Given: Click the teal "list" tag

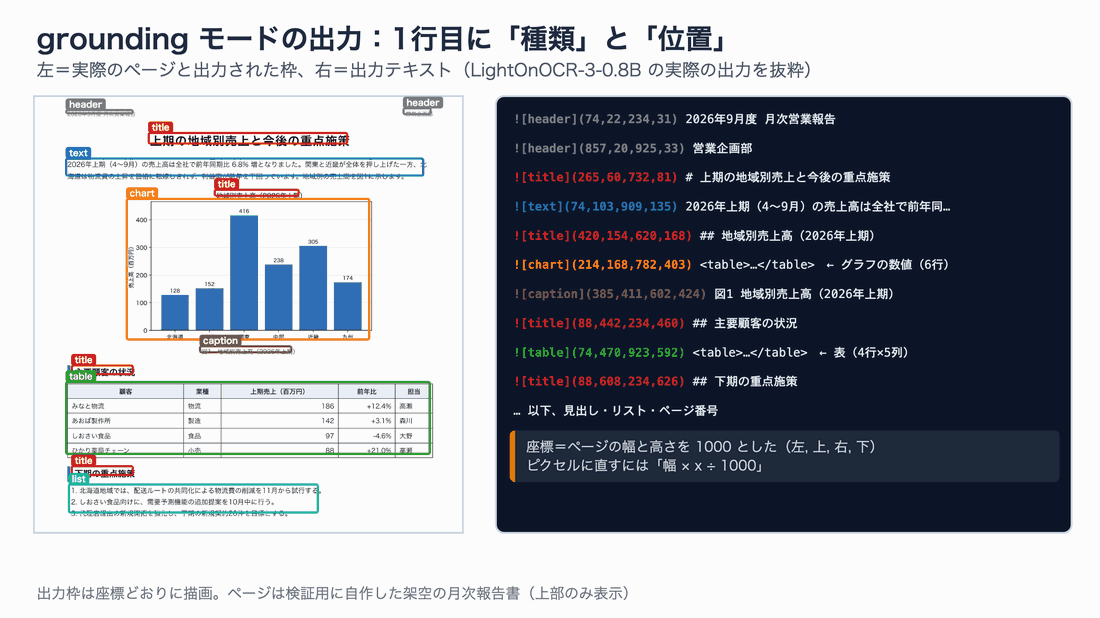Looking at the screenshot, I should point(79,478).
